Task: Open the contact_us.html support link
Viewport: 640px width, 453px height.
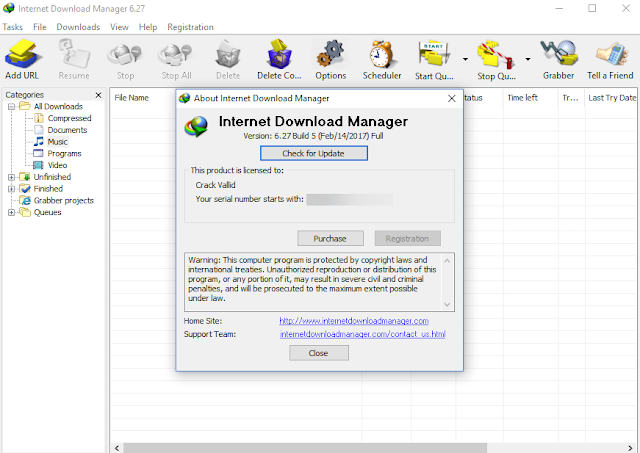Action: (x=362, y=334)
